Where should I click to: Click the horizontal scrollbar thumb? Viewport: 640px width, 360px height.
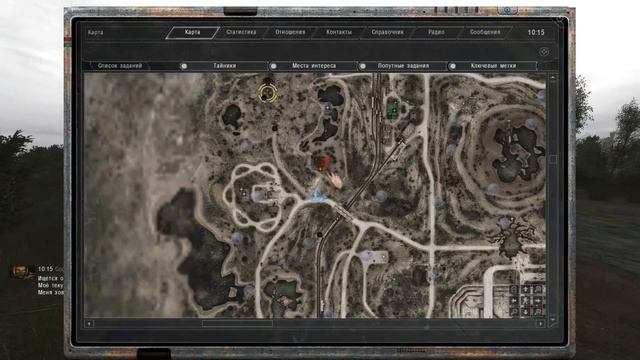click(x=237, y=324)
